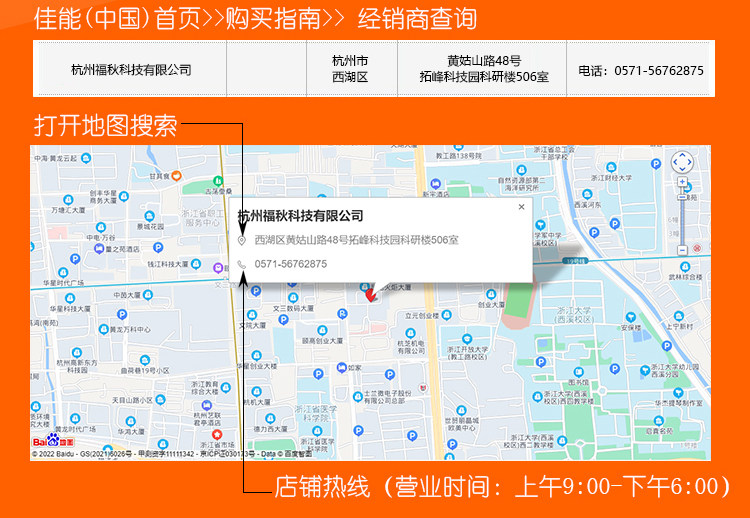Click the phone icon in popup
The height and width of the screenshot is (518, 750).
[242, 265]
